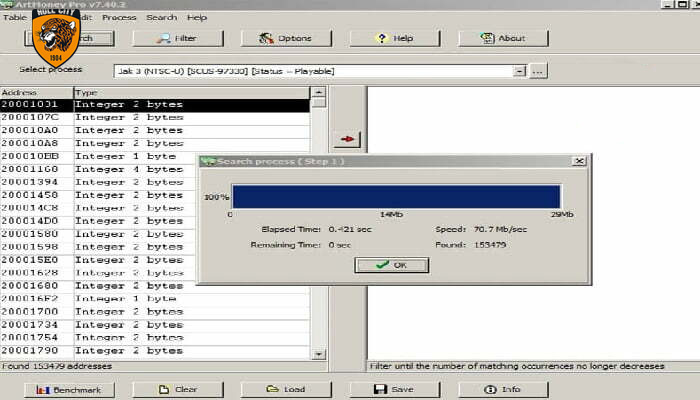Screen dimensions: 700x400
Task: Click the blue search progress bar
Action: 396,197
